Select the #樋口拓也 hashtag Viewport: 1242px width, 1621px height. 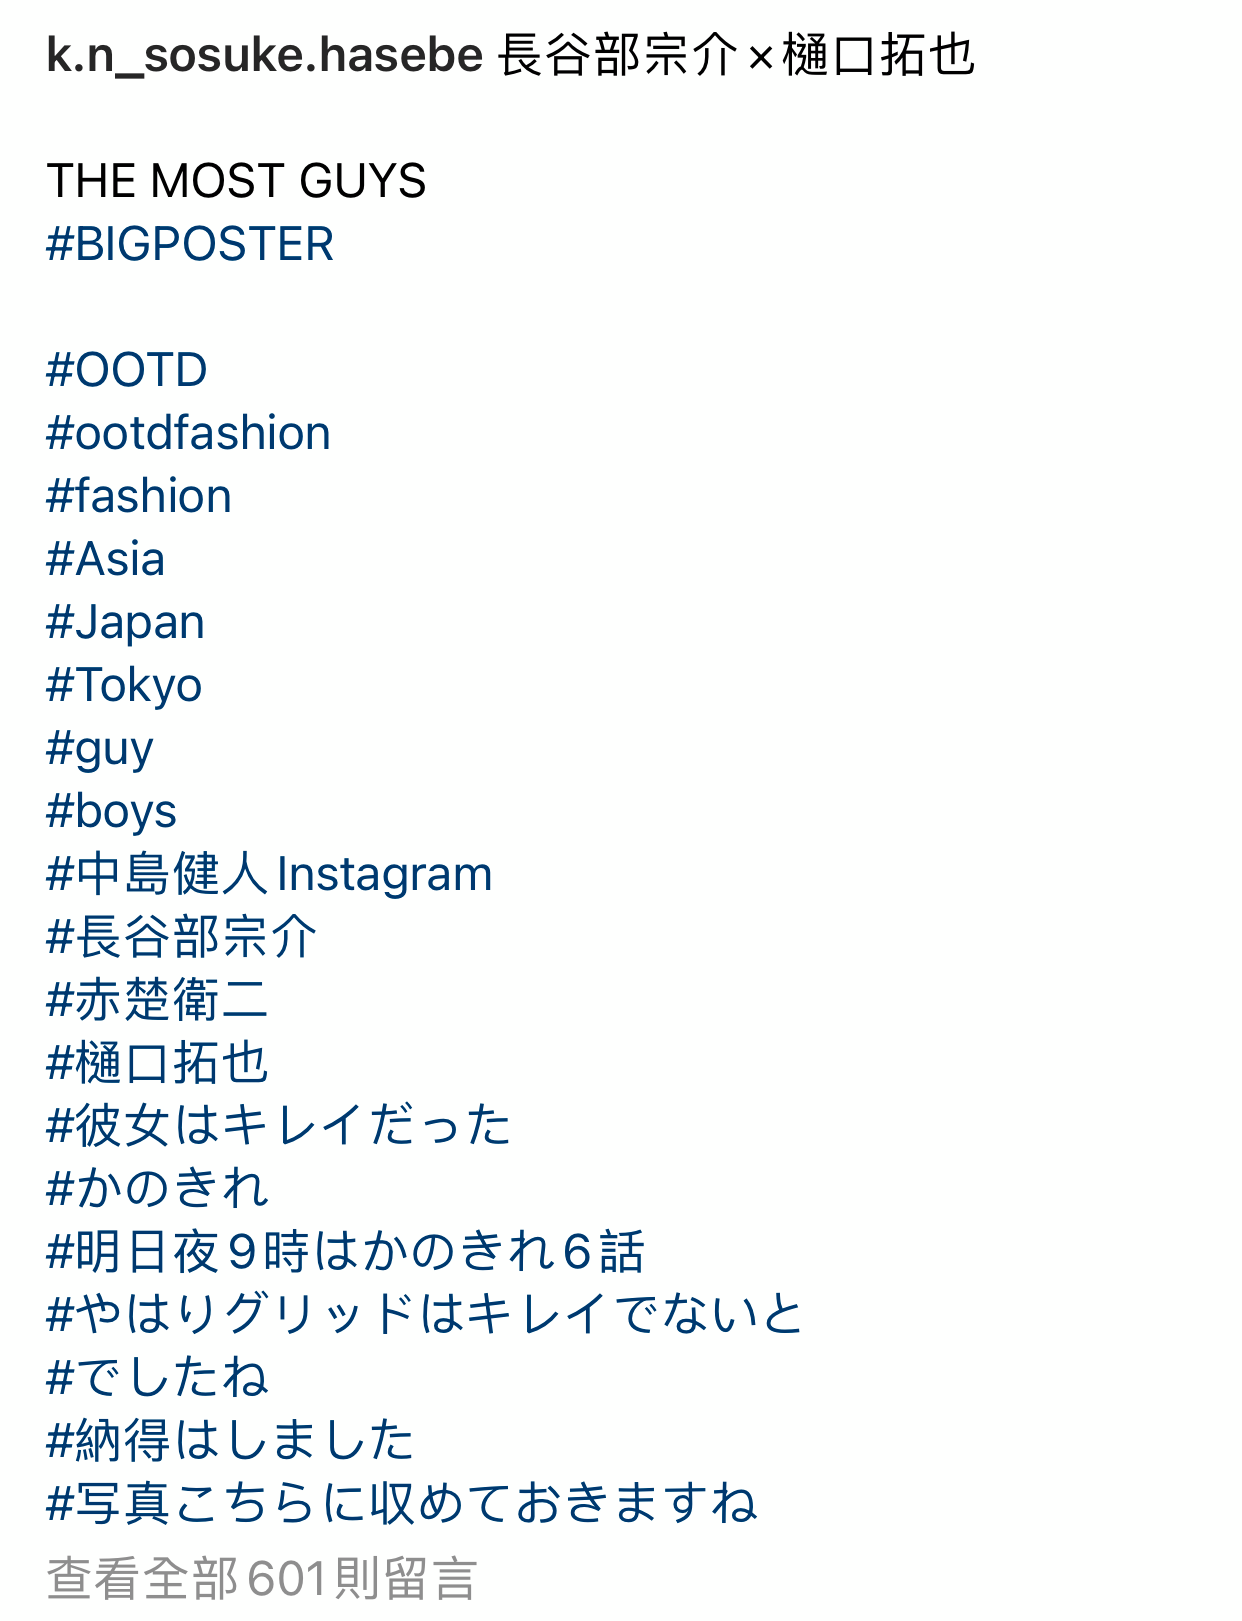click(157, 1063)
